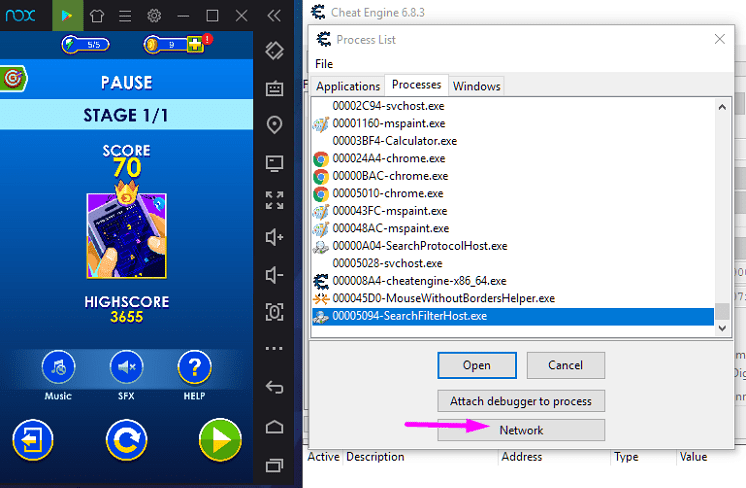Open Nox settings gear
This screenshot has width=746, height=488.
154,16
